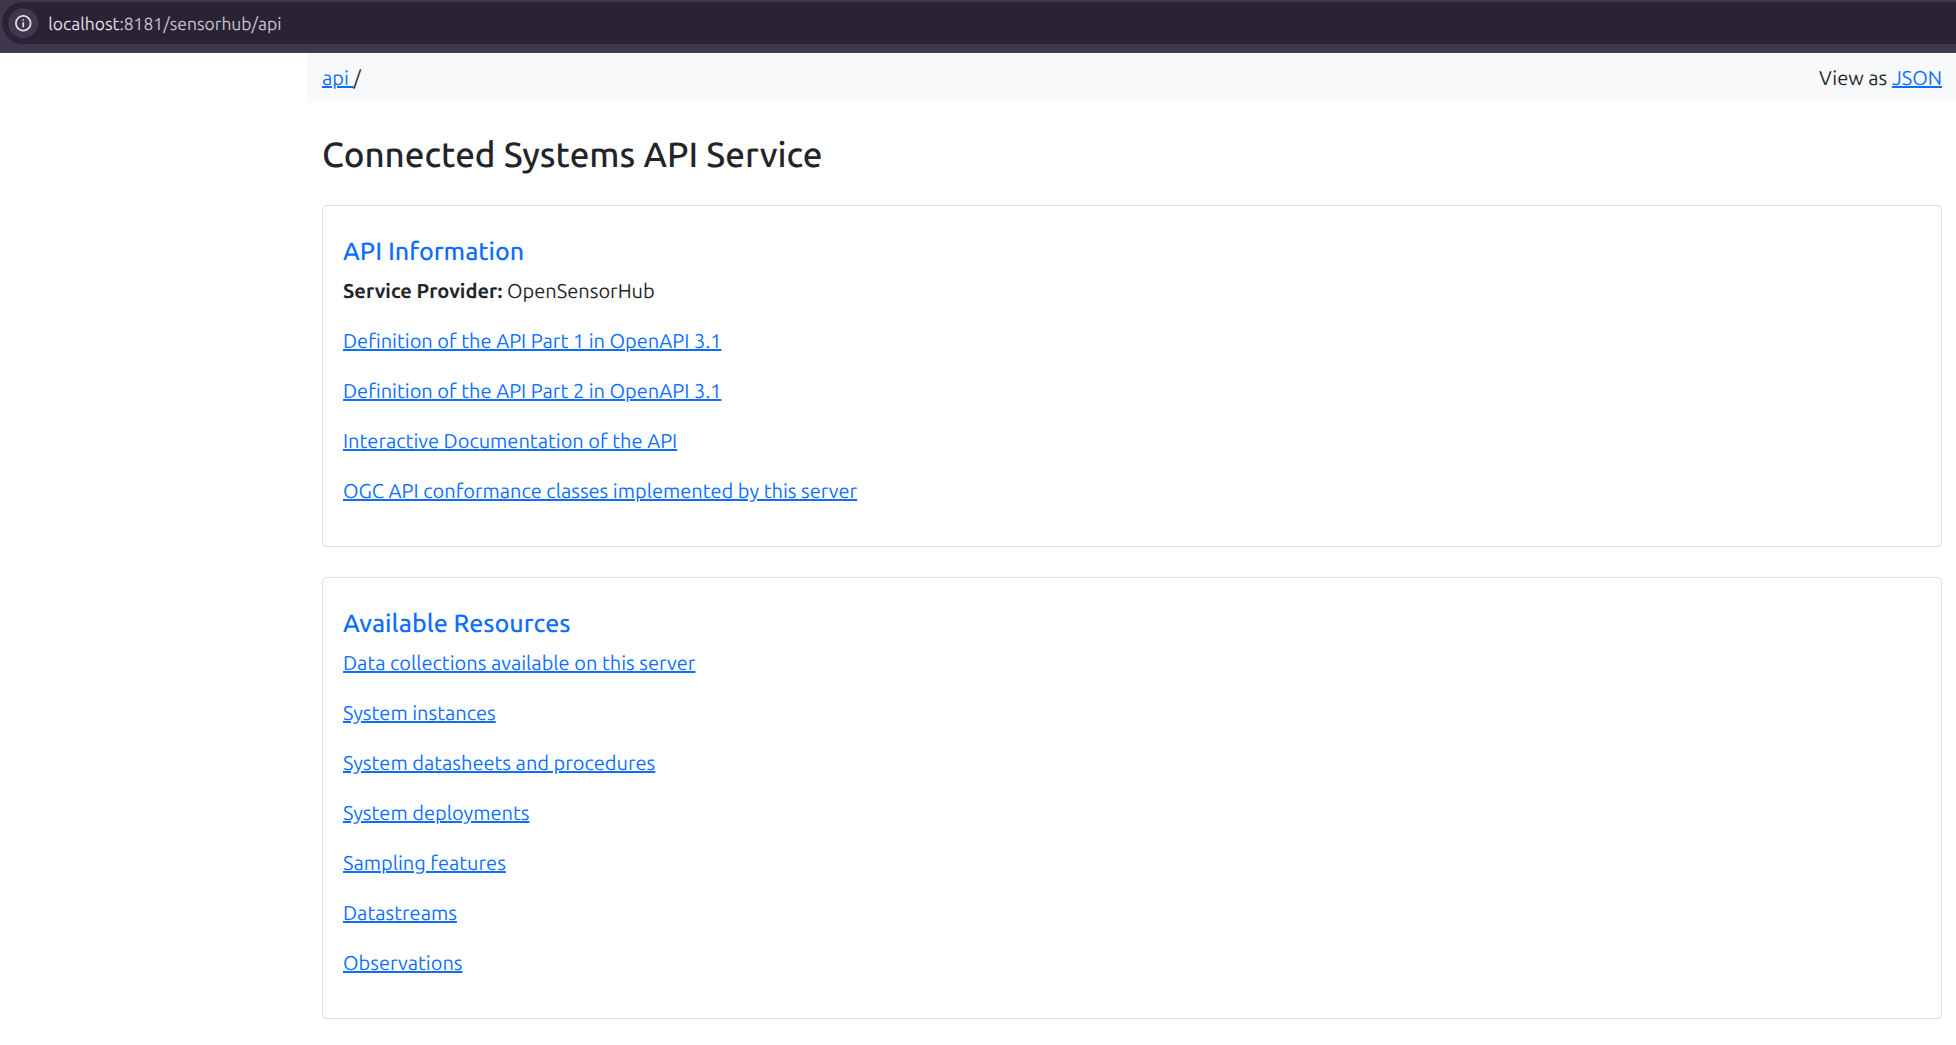
Task: Click the Datastreams resource link
Action: (x=399, y=913)
